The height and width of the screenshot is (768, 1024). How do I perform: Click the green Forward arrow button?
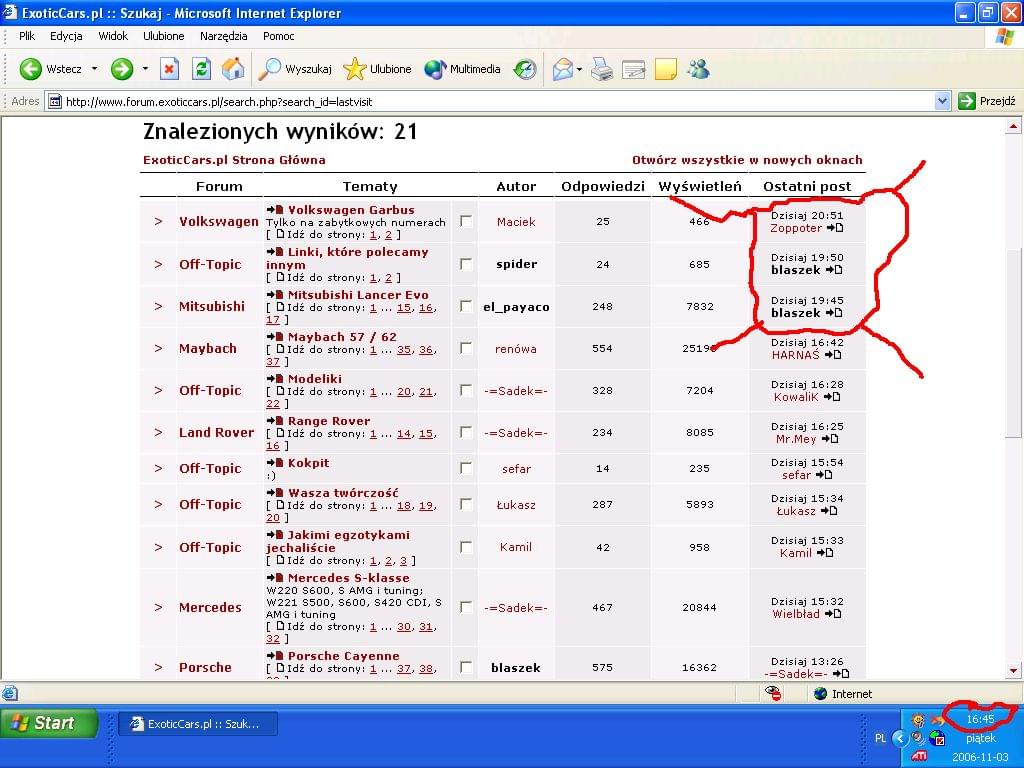[x=122, y=69]
